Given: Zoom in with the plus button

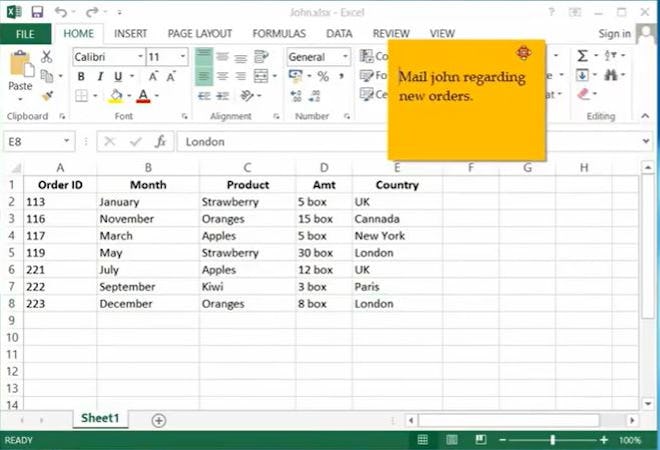Looking at the screenshot, I should tap(604, 440).
